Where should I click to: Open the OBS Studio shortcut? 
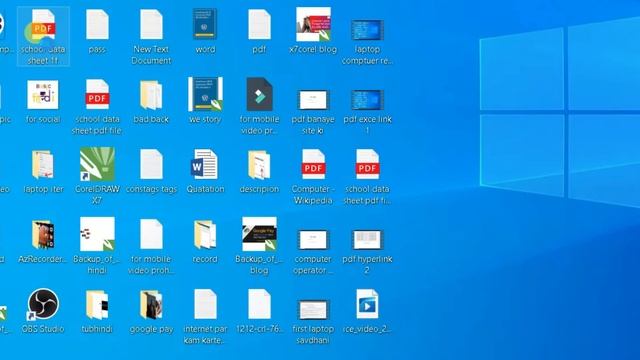click(43, 304)
